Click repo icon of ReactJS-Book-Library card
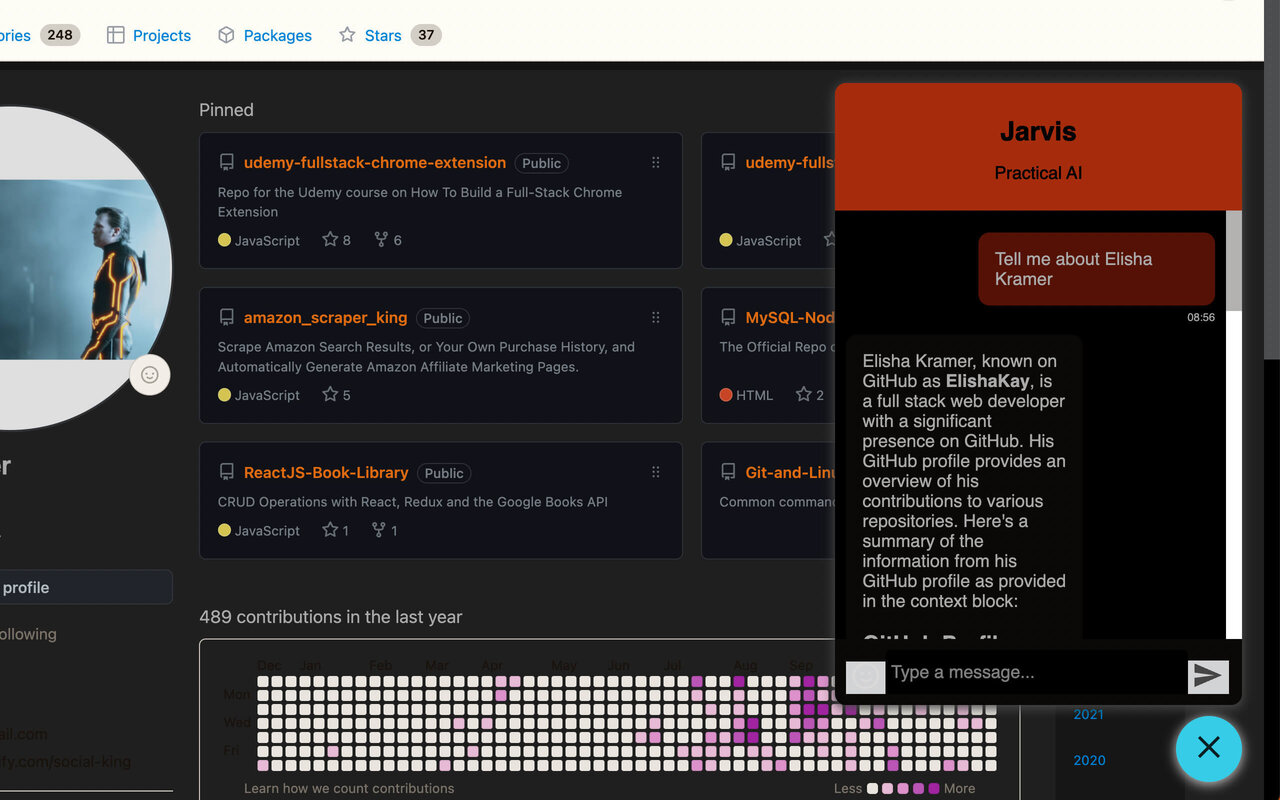The width and height of the screenshot is (1280, 800). (x=227, y=473)
